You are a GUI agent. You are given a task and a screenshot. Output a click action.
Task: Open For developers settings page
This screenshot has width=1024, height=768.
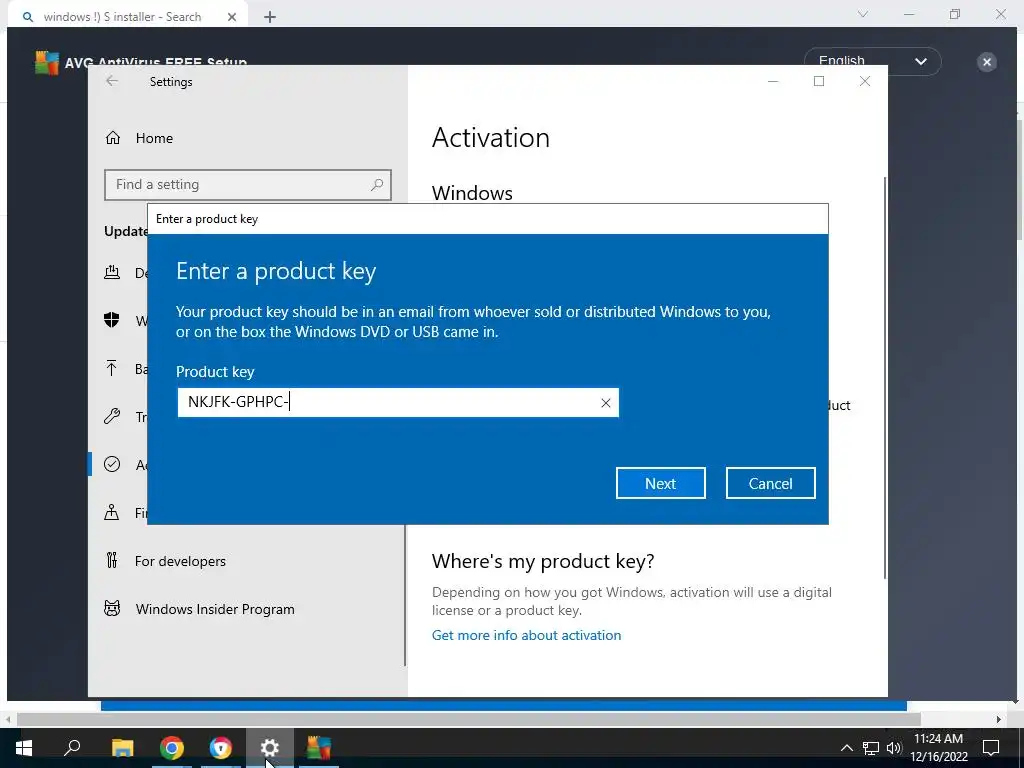tap(180, 561)
